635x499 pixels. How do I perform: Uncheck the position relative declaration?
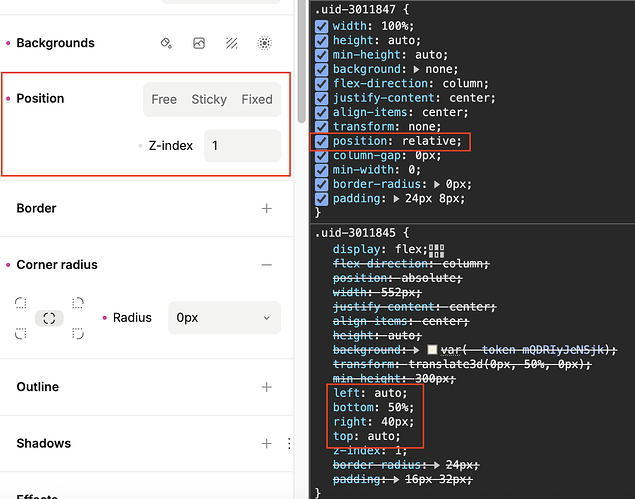tap(321, 141)
